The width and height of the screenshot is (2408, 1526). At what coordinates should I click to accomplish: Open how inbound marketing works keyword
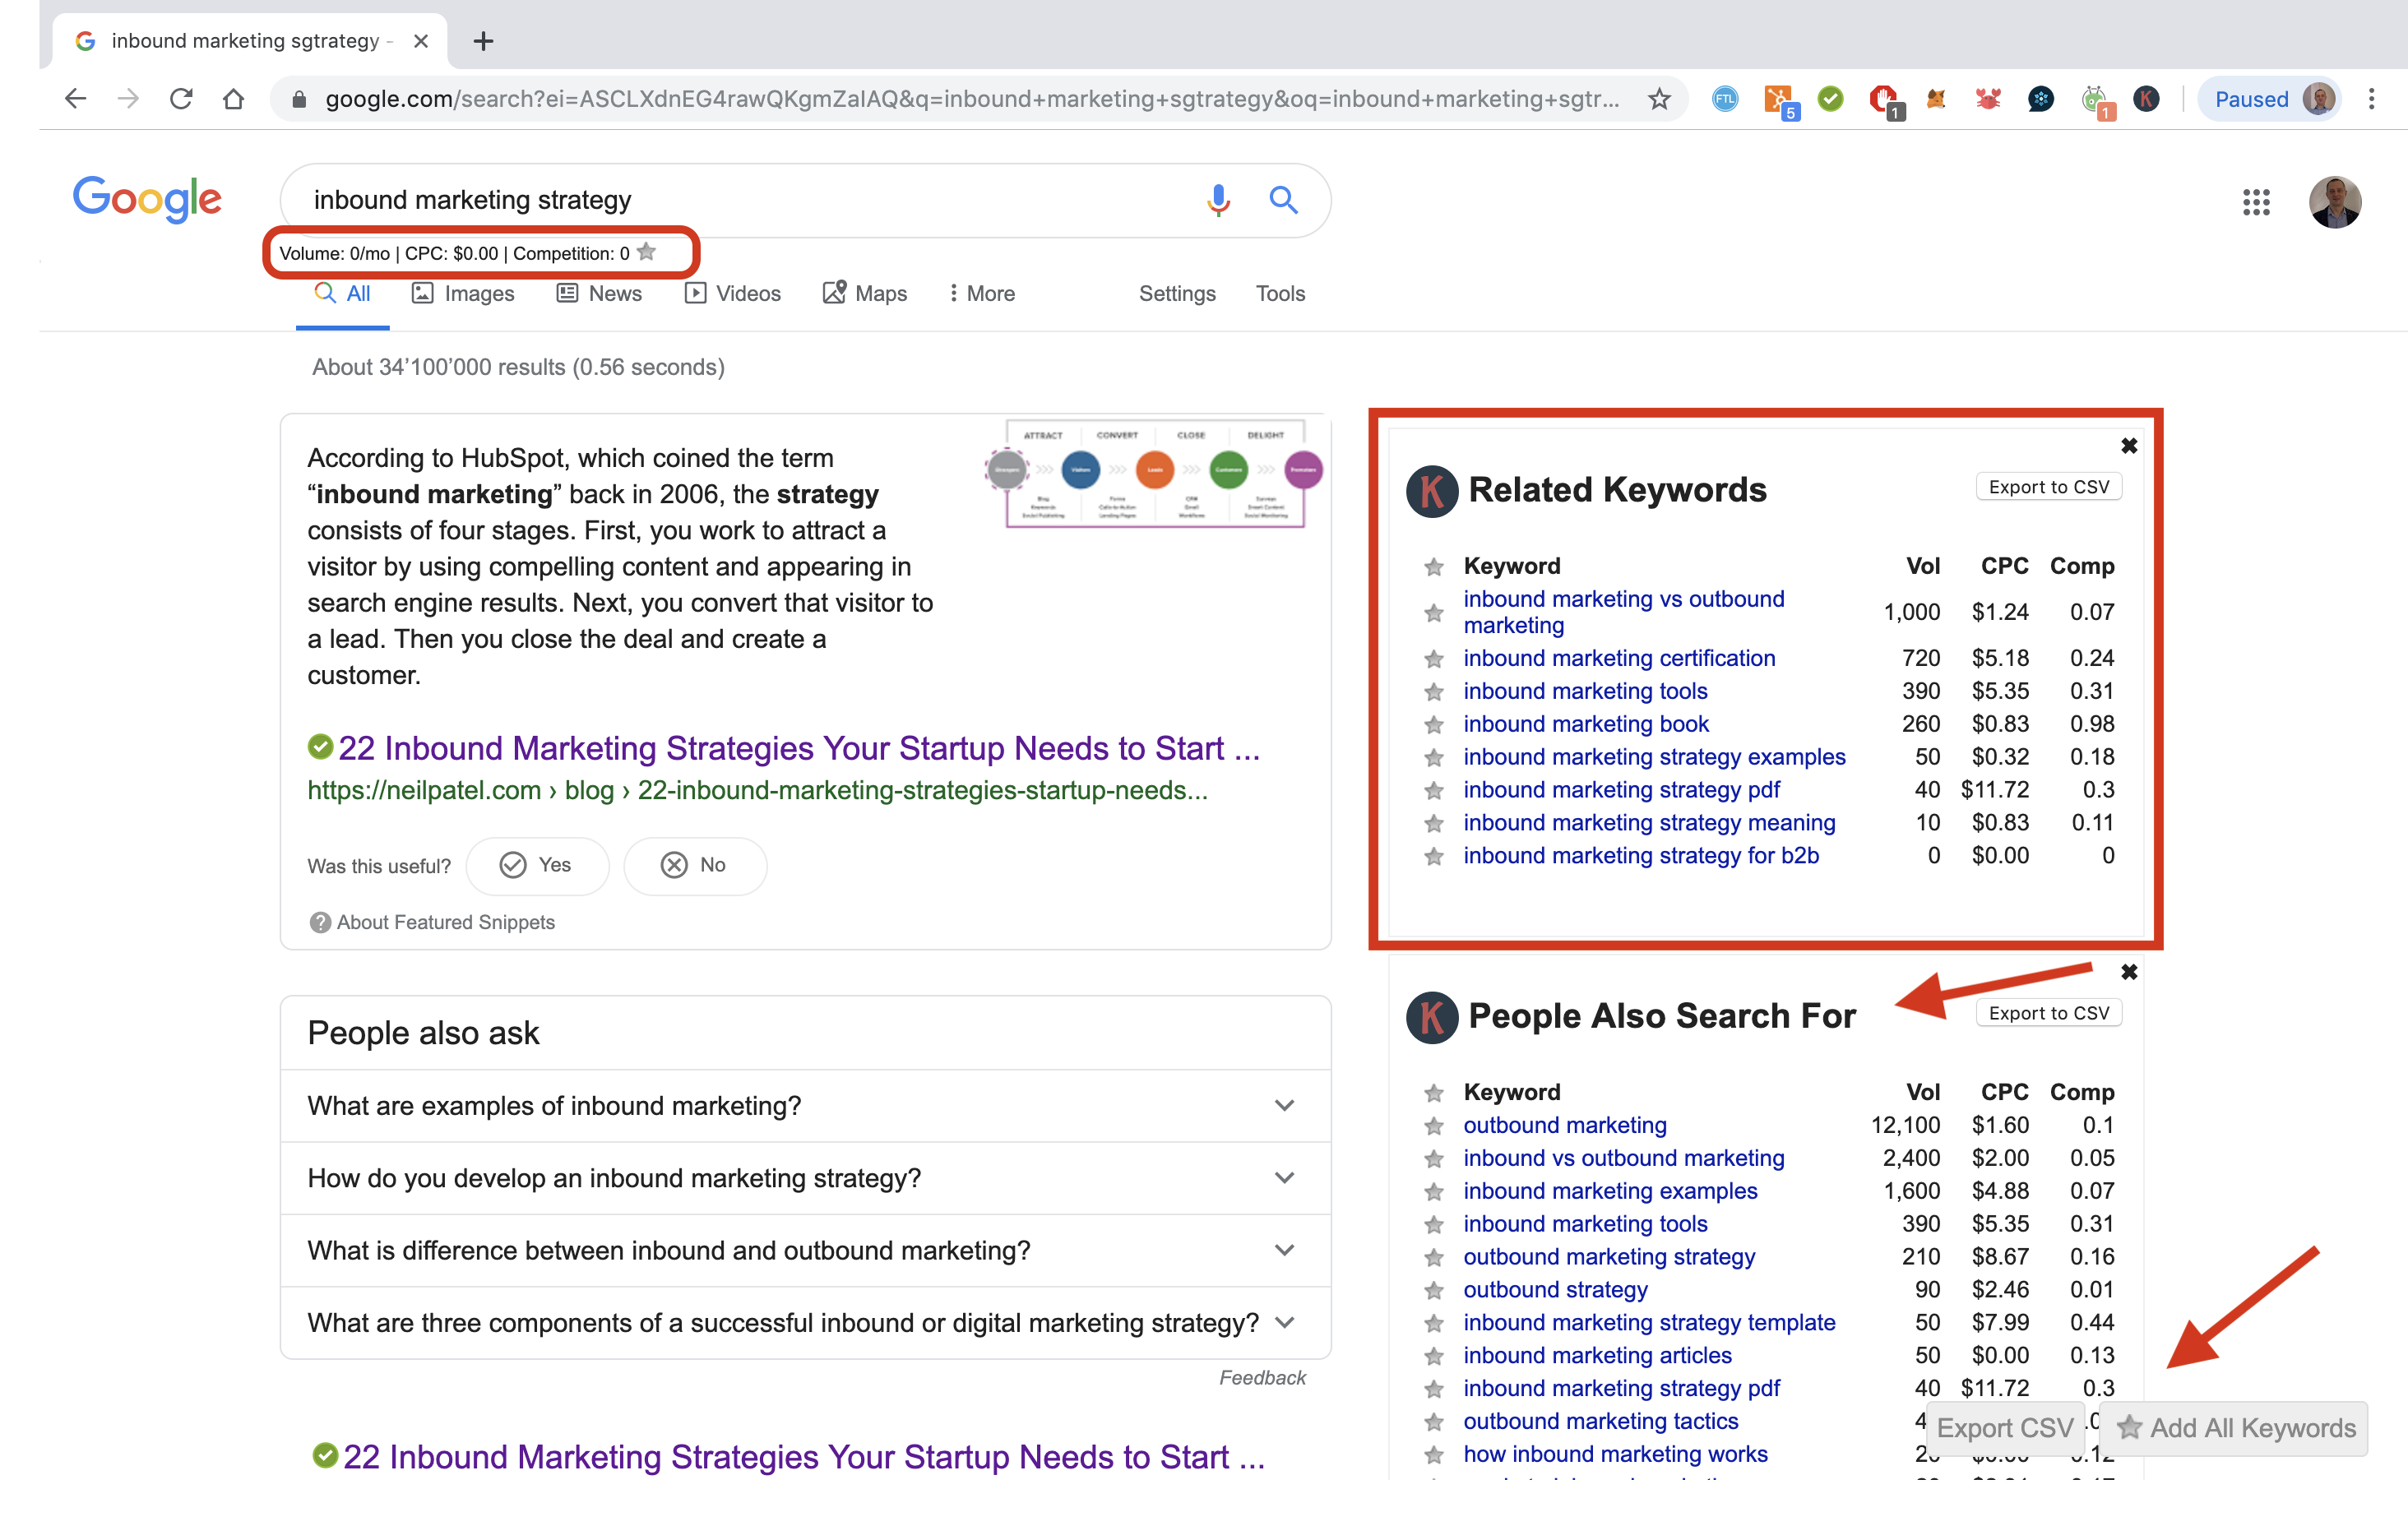click(x=1615, y=1454)
